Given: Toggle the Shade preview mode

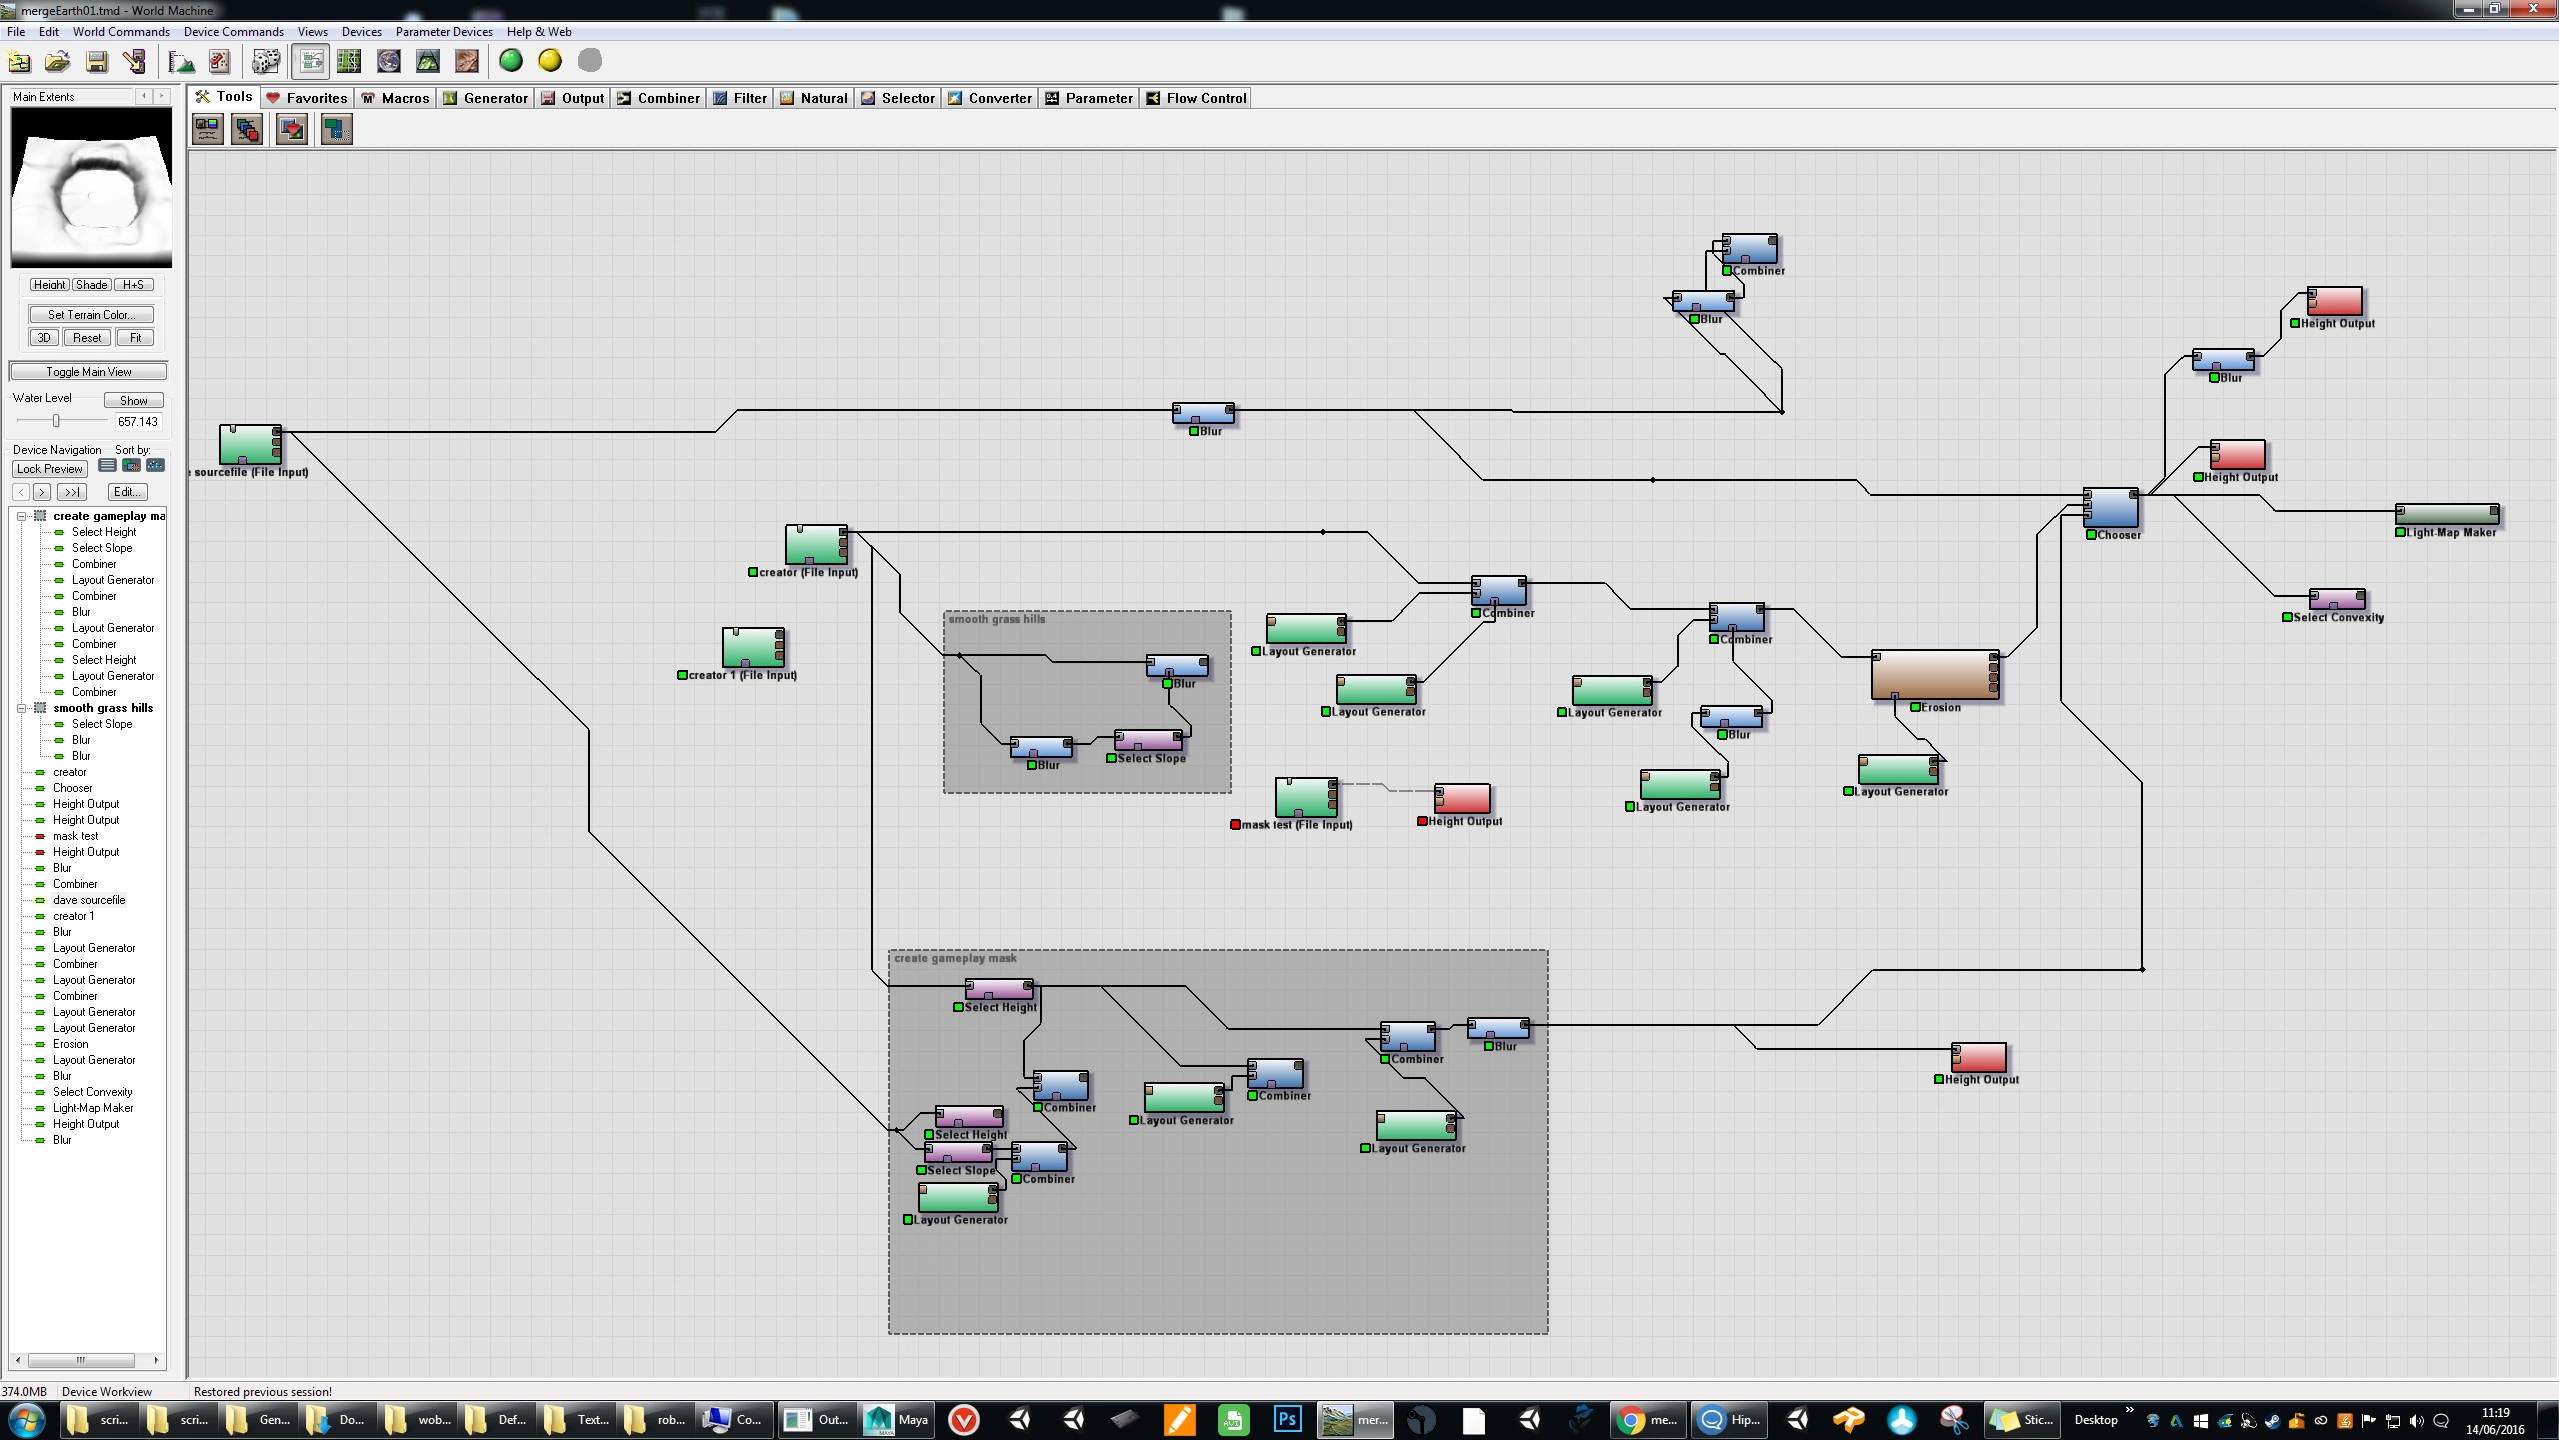Looking at the screenshot, I should pos(91,285).
